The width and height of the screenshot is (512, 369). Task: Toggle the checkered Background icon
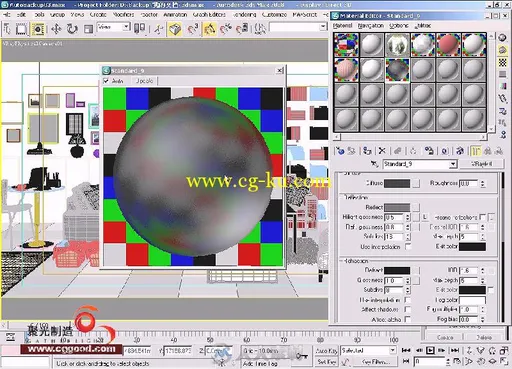click(x=502, y=62)
